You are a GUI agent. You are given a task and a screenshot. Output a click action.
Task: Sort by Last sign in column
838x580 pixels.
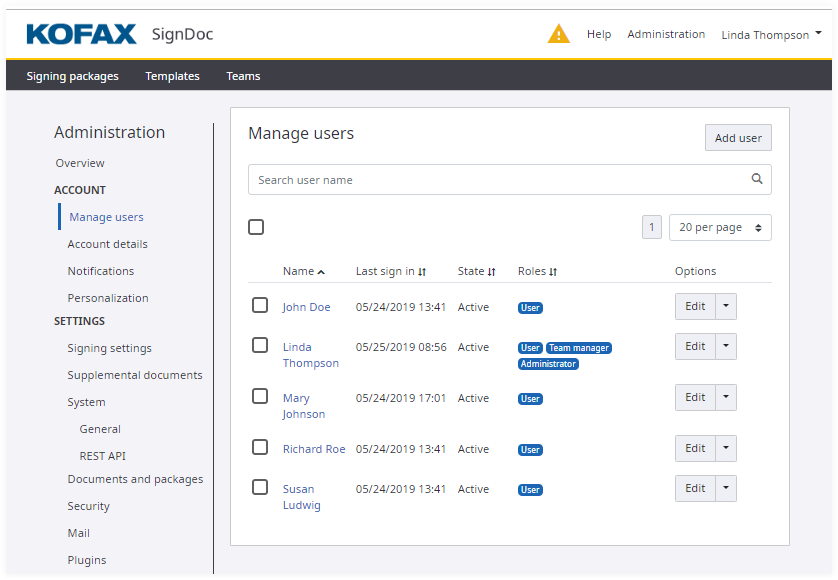coord(422,272)
